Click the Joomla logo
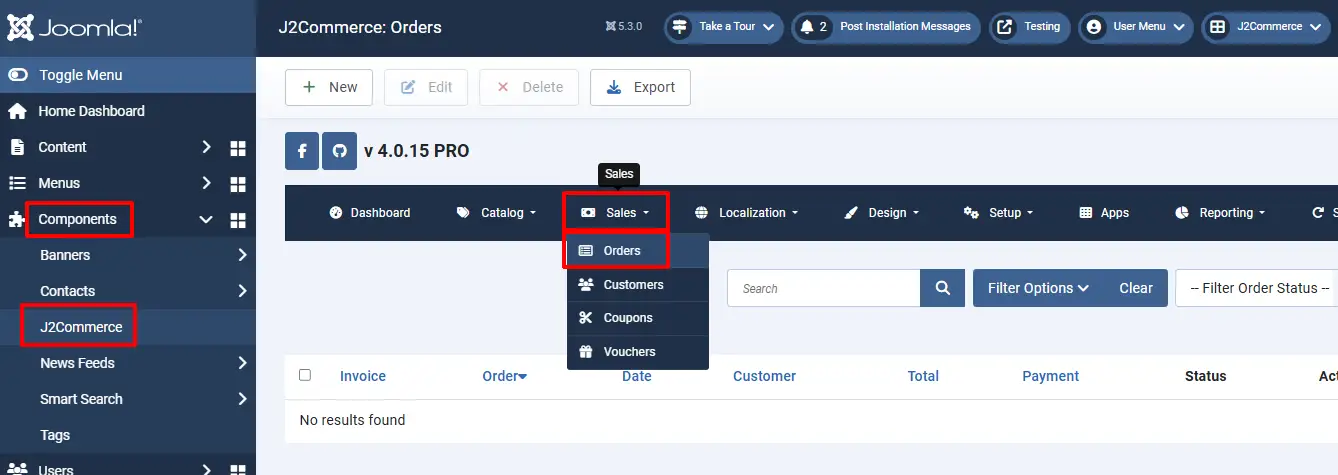This screenshot has height=475, width=1338. click(x=75, y=27)
